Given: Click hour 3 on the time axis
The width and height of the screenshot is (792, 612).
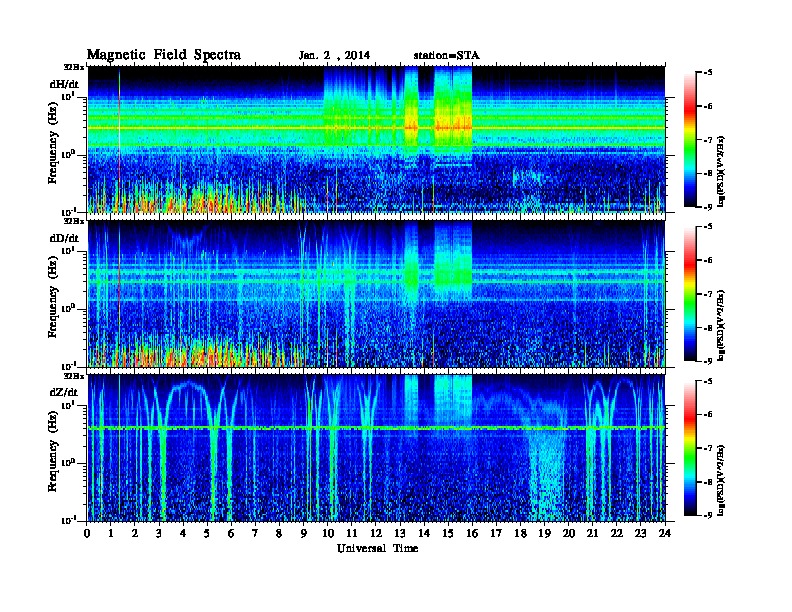Looking at the screenshot, I should (159, 533).
